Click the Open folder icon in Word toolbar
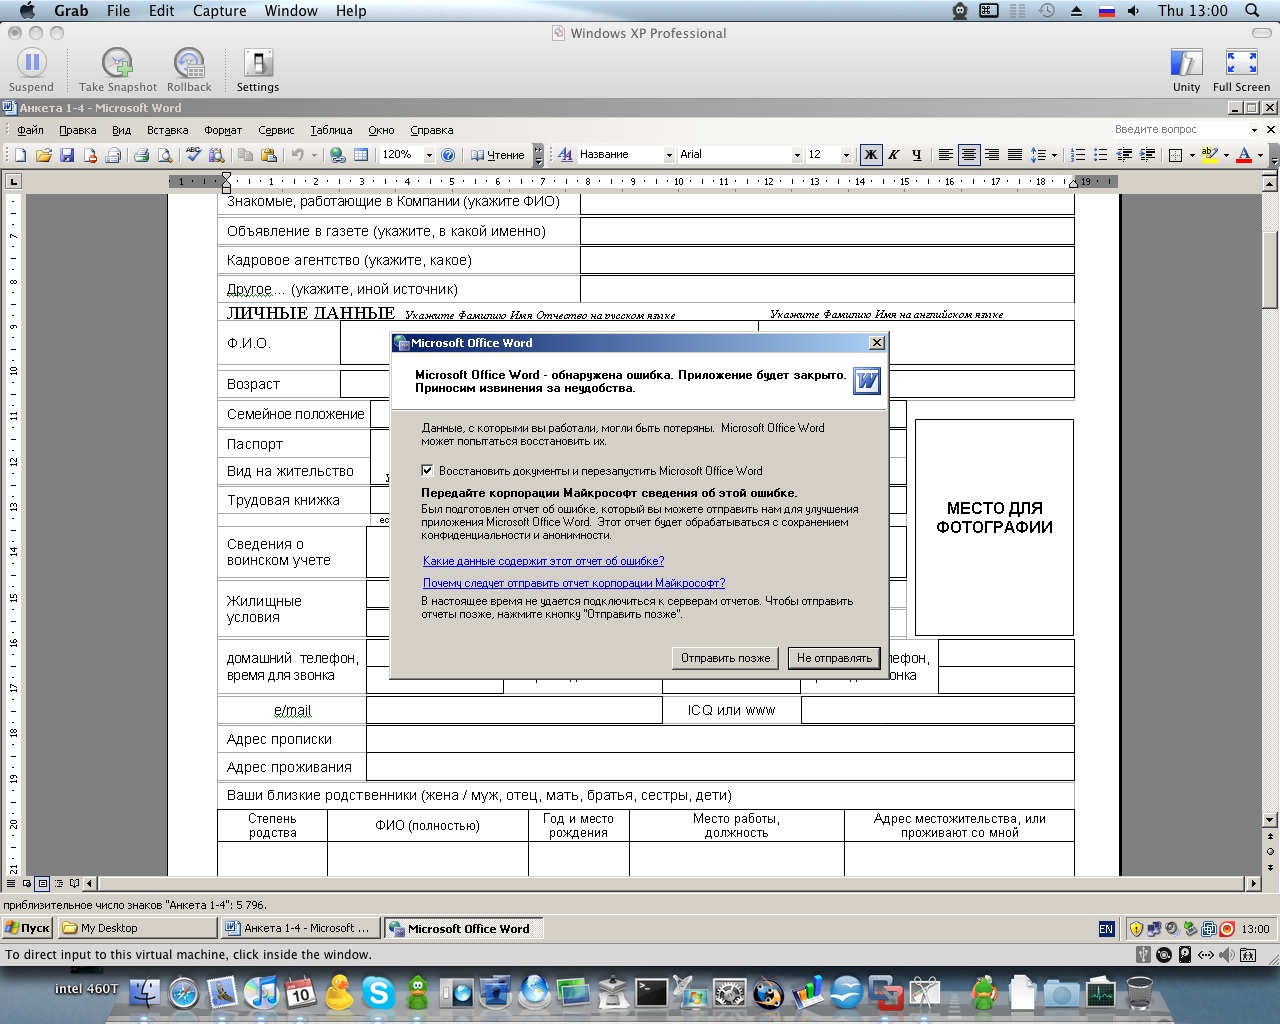Image resolution: width=1280 pixels, height=1024 pixels. pos(43,155)
